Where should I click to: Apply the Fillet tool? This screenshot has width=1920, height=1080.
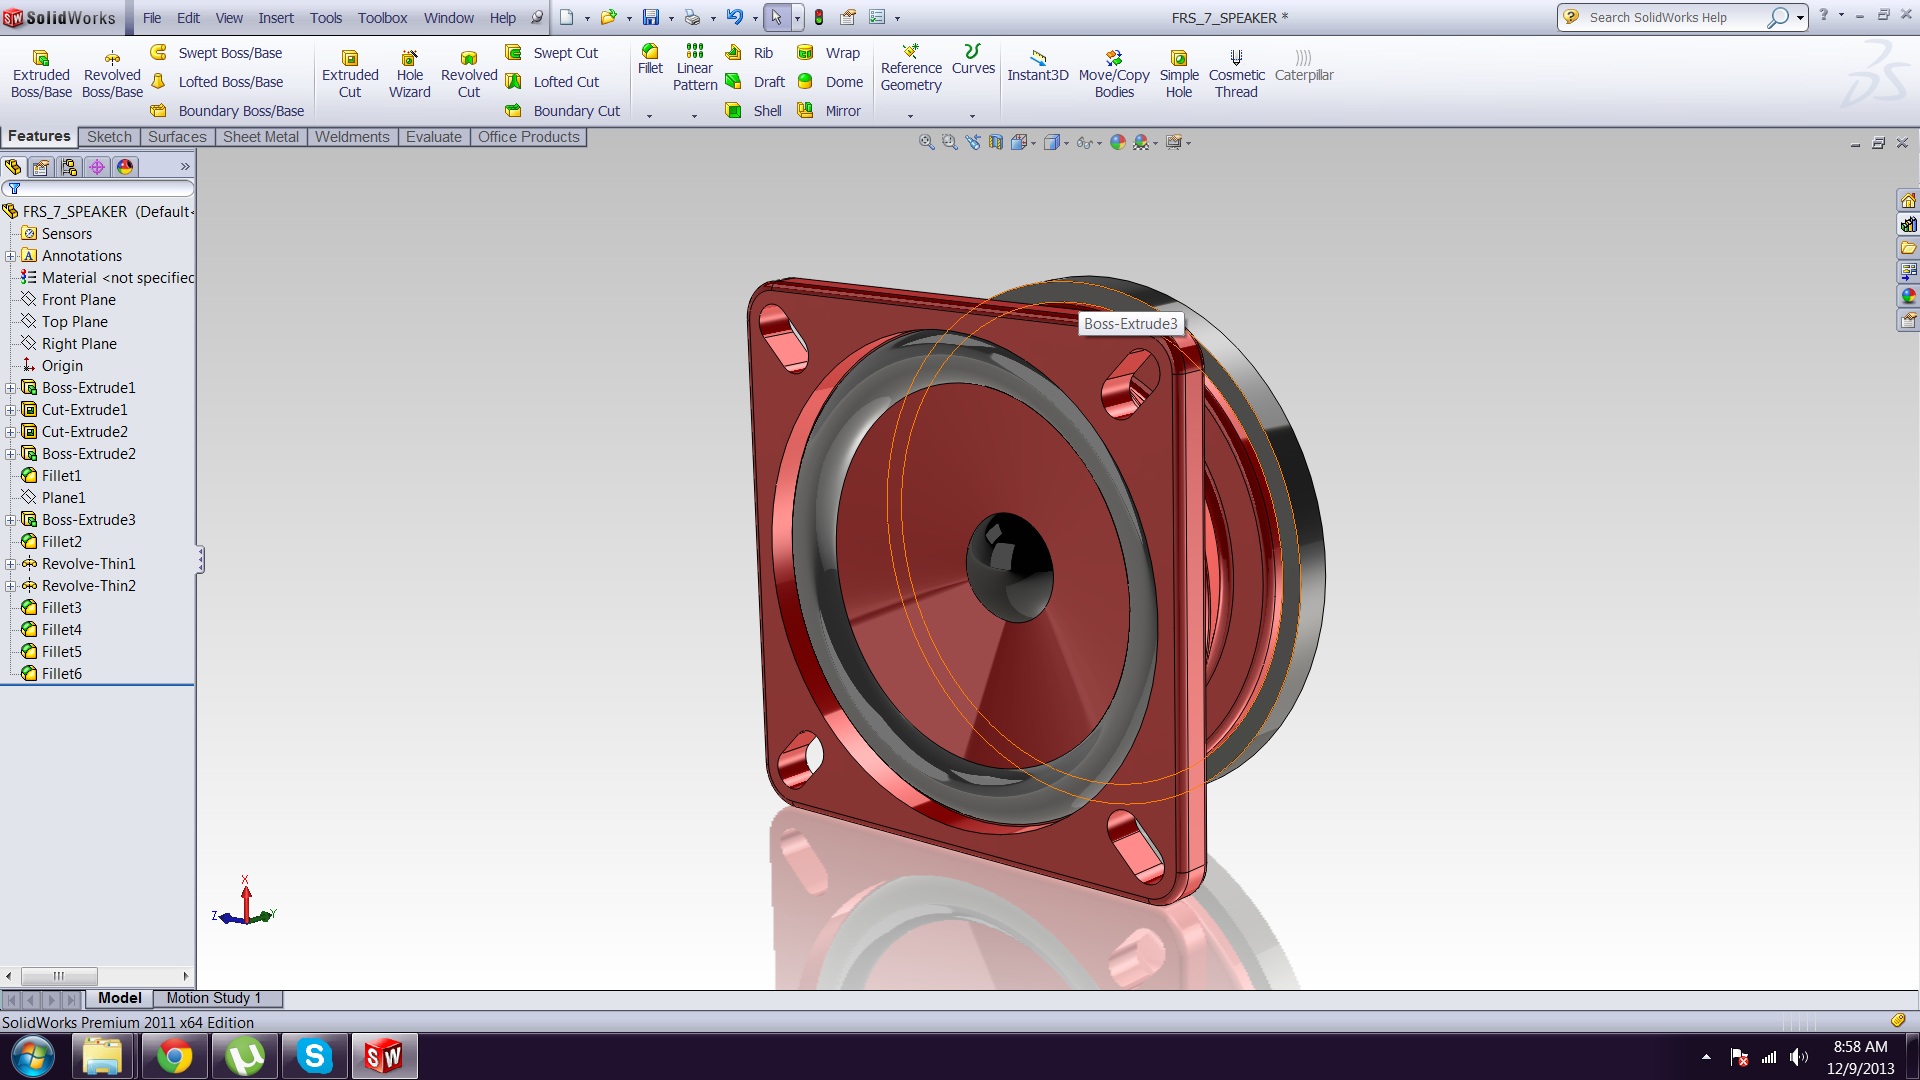(x=650, y=59)
